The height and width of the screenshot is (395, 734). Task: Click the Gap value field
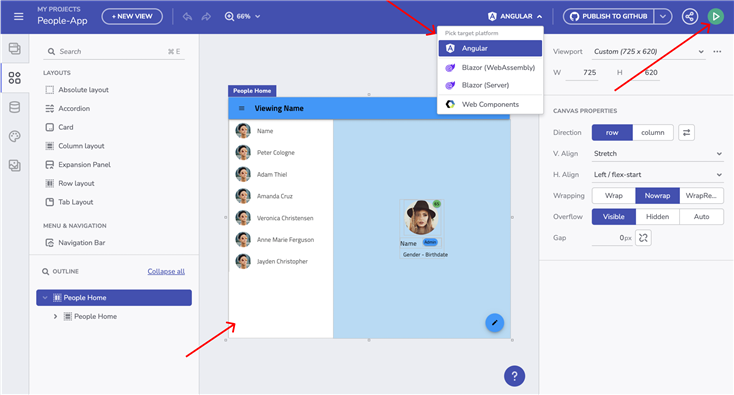click(612, 238)
